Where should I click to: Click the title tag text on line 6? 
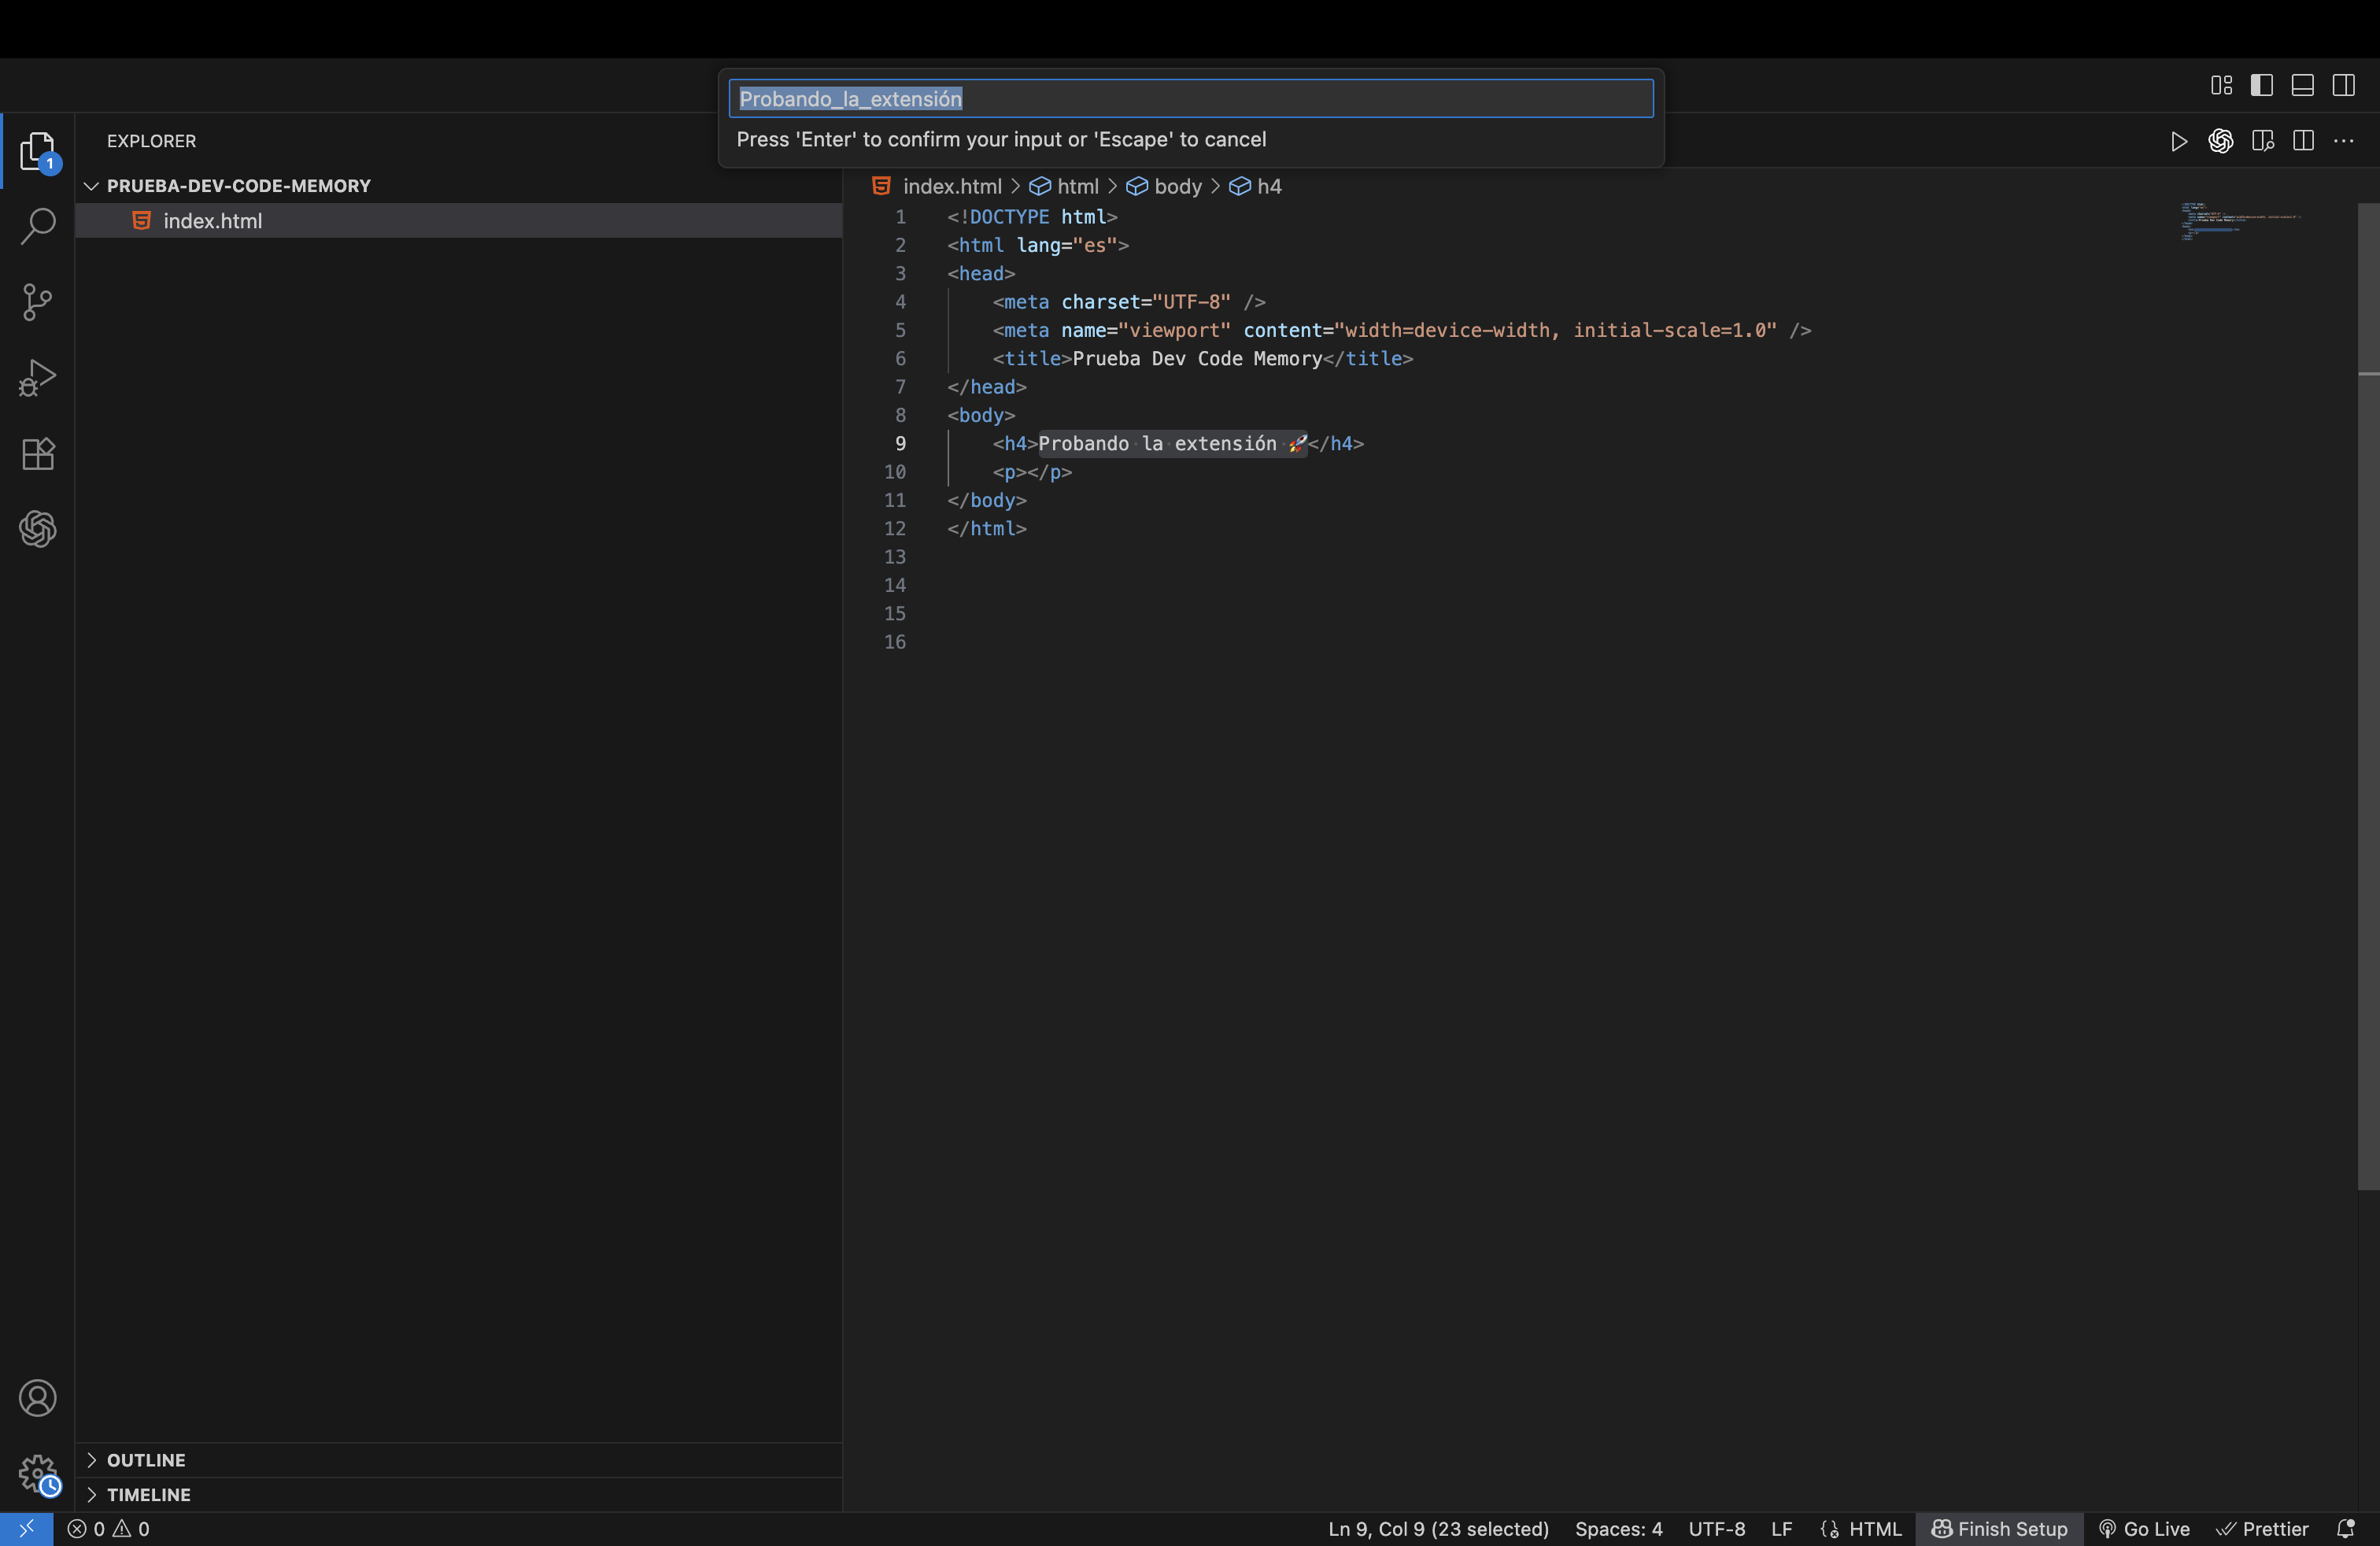[x=1197, y=358]
